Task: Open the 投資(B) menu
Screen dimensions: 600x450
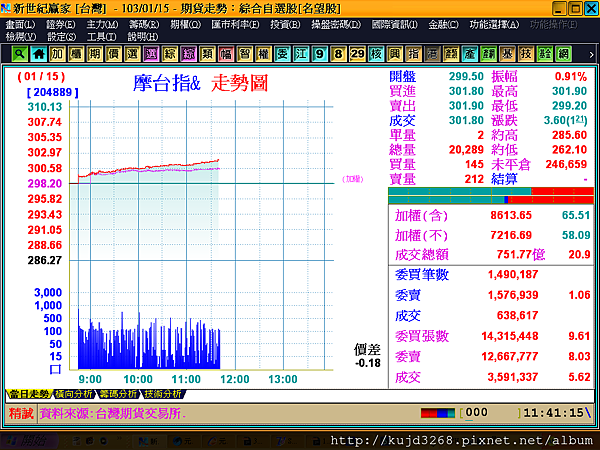Action: (285, 25)
